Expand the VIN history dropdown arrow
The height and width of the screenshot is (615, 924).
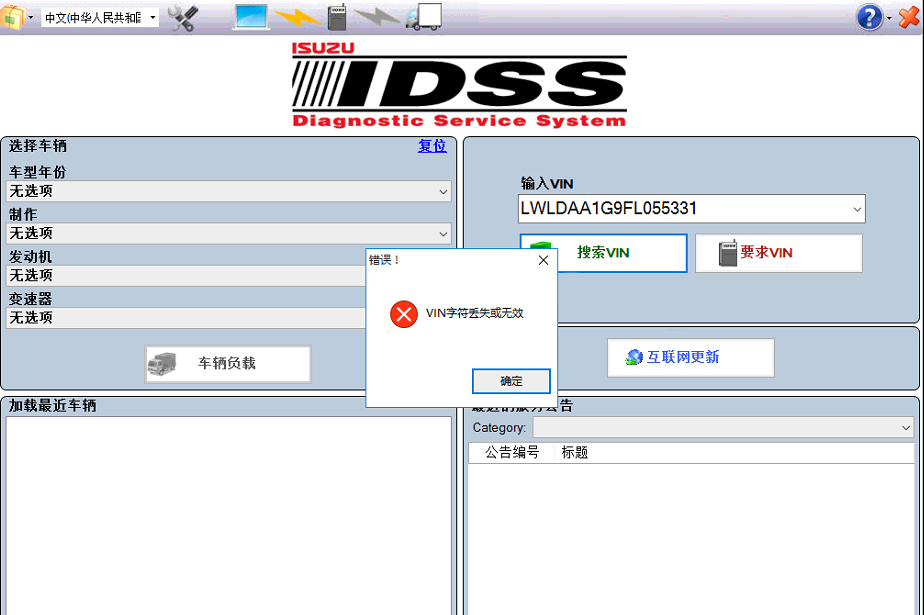[857, 209]
